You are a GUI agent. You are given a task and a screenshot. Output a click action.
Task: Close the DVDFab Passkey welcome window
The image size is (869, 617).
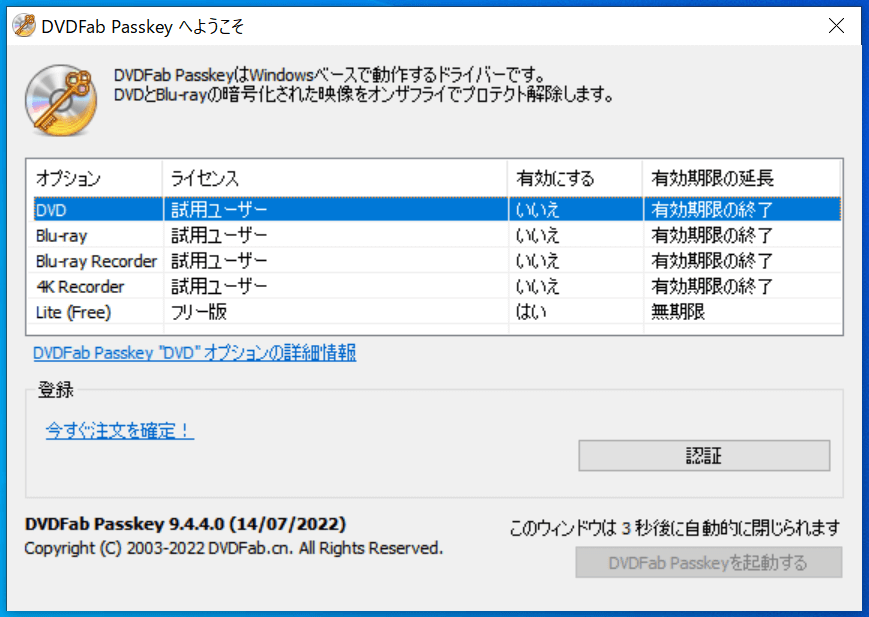click(836, 27)
